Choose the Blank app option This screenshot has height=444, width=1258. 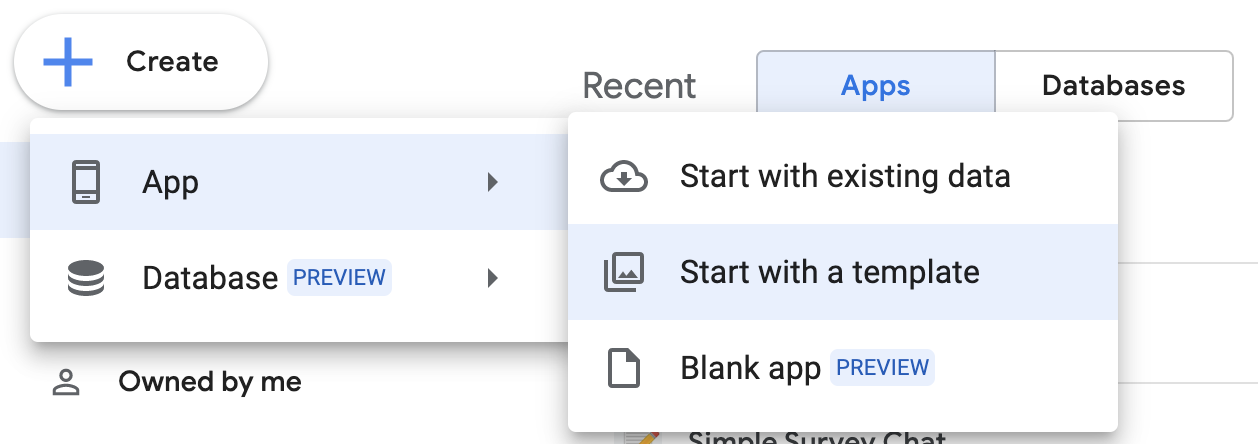point(750,368)
